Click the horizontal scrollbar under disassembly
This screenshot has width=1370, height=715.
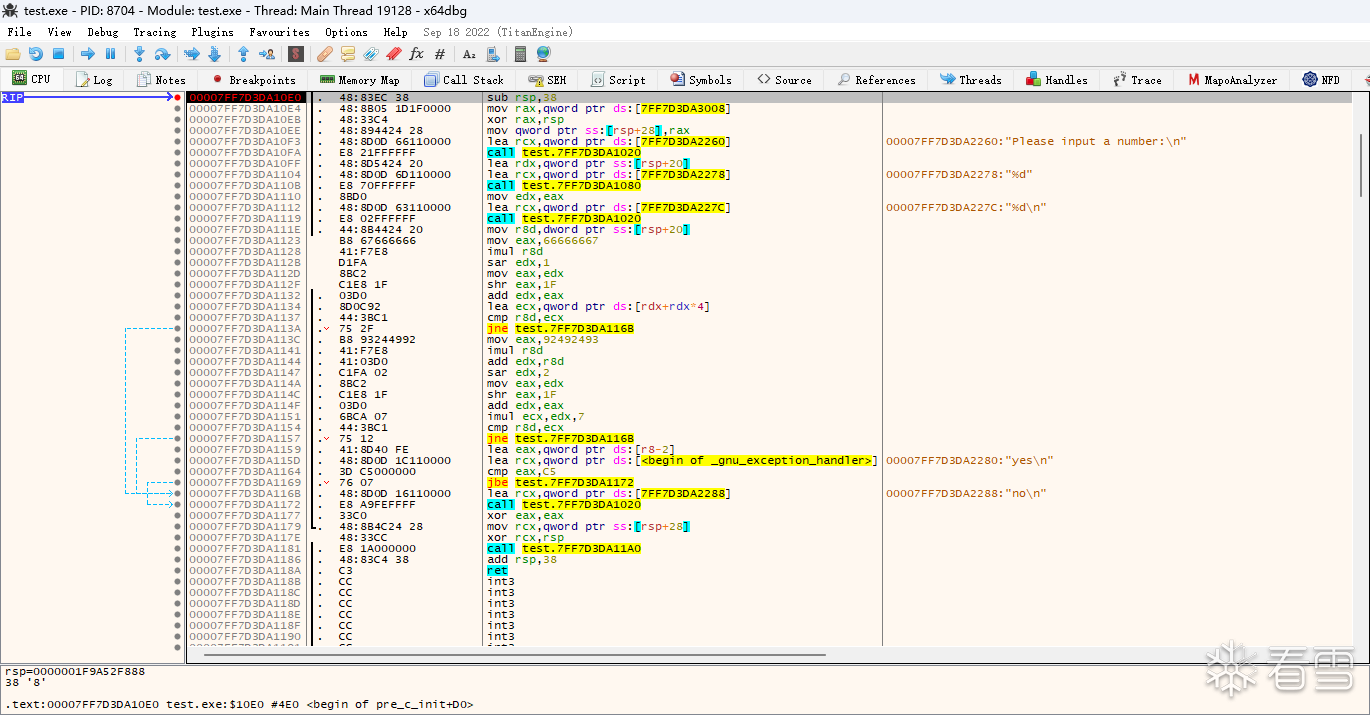(x=515, y=655)
